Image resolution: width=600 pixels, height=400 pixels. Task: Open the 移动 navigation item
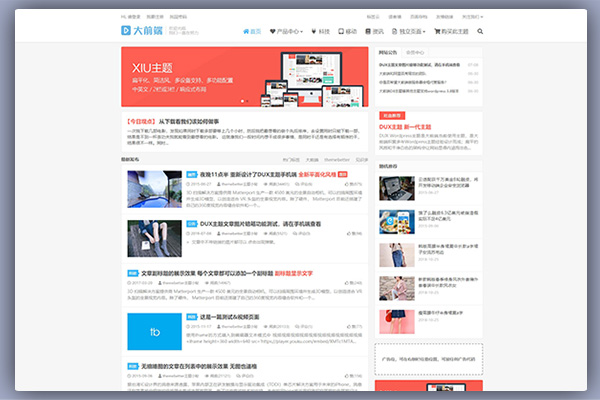click(347, 31)
